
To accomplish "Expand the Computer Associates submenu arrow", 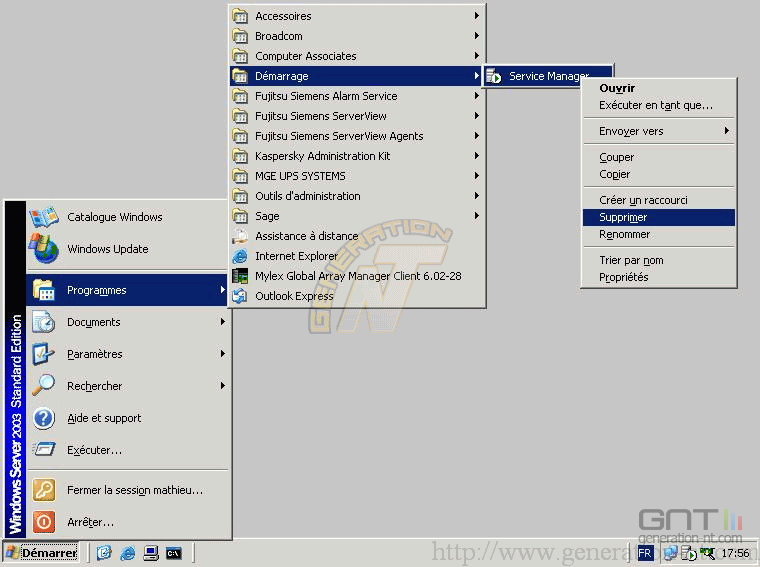I will (x=476, y=56).
